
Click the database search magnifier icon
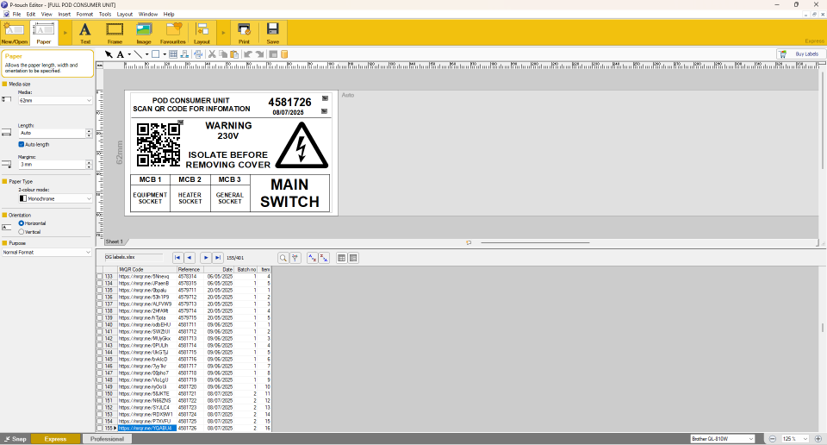pyautogui.click(x=283, y=258)
